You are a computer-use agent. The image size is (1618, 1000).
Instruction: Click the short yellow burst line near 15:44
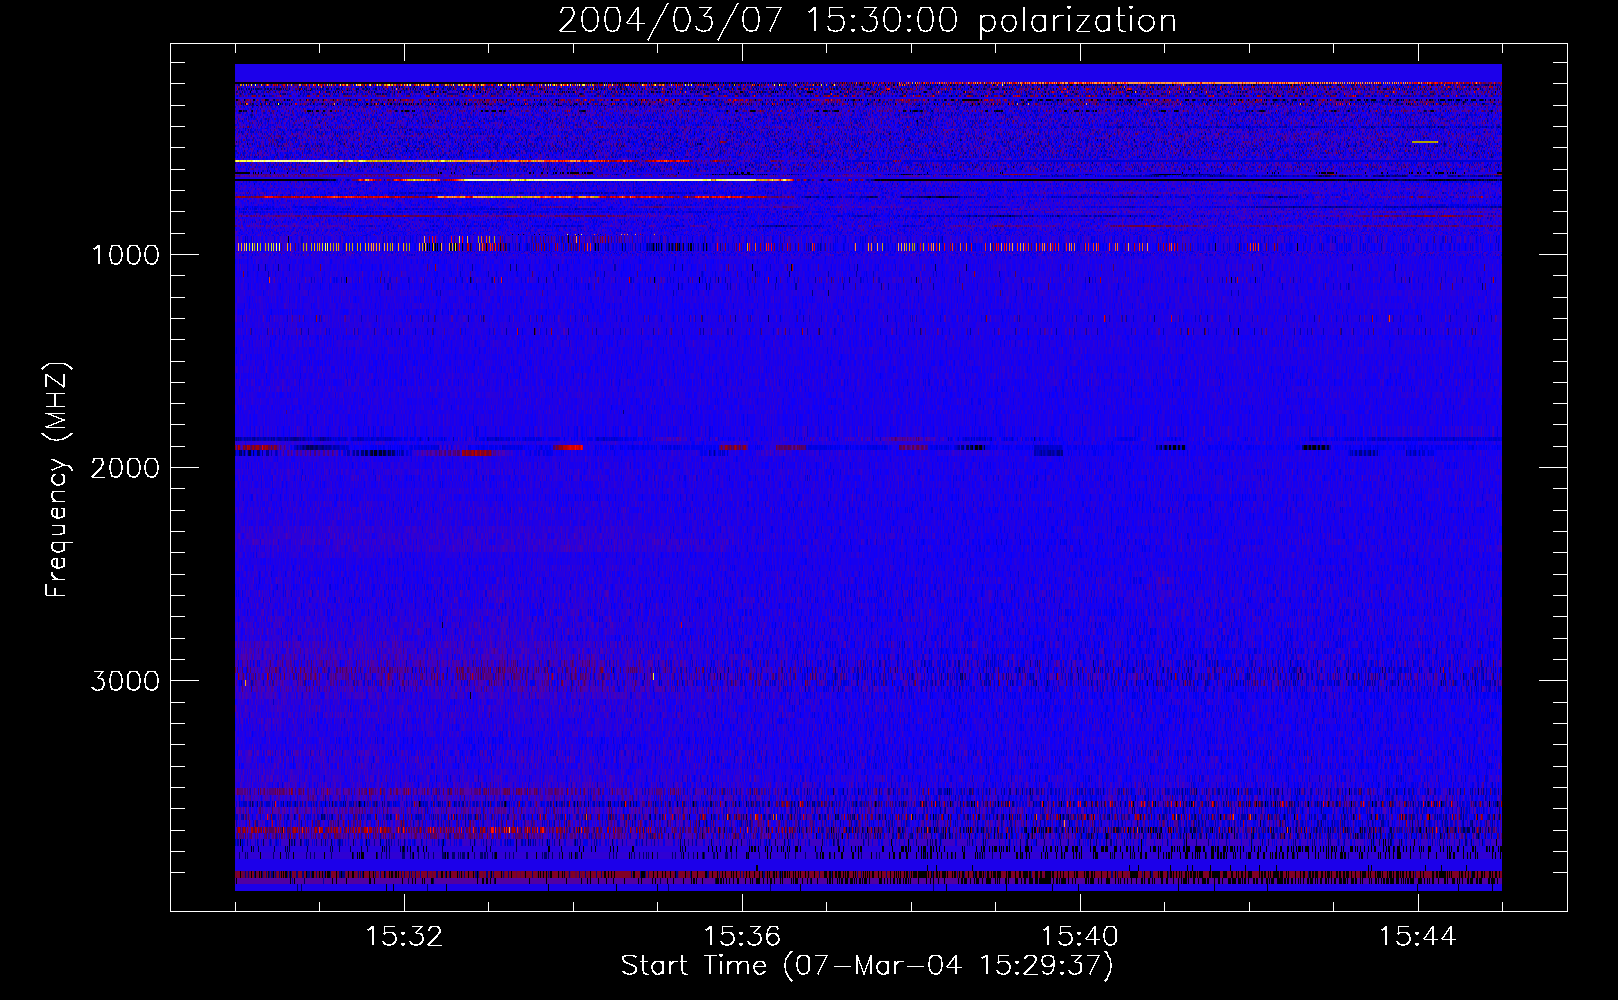[1425, 142]
